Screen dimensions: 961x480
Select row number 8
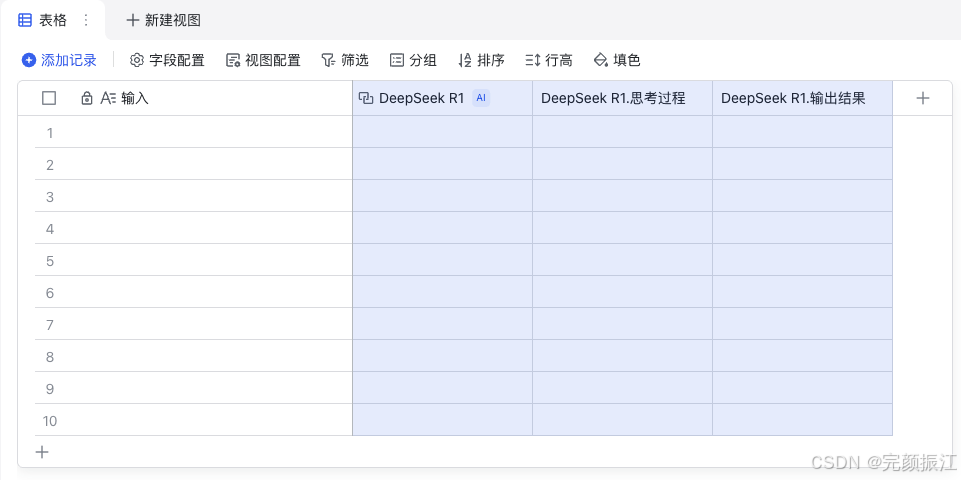pyautogui.click(x=50, y=356)
